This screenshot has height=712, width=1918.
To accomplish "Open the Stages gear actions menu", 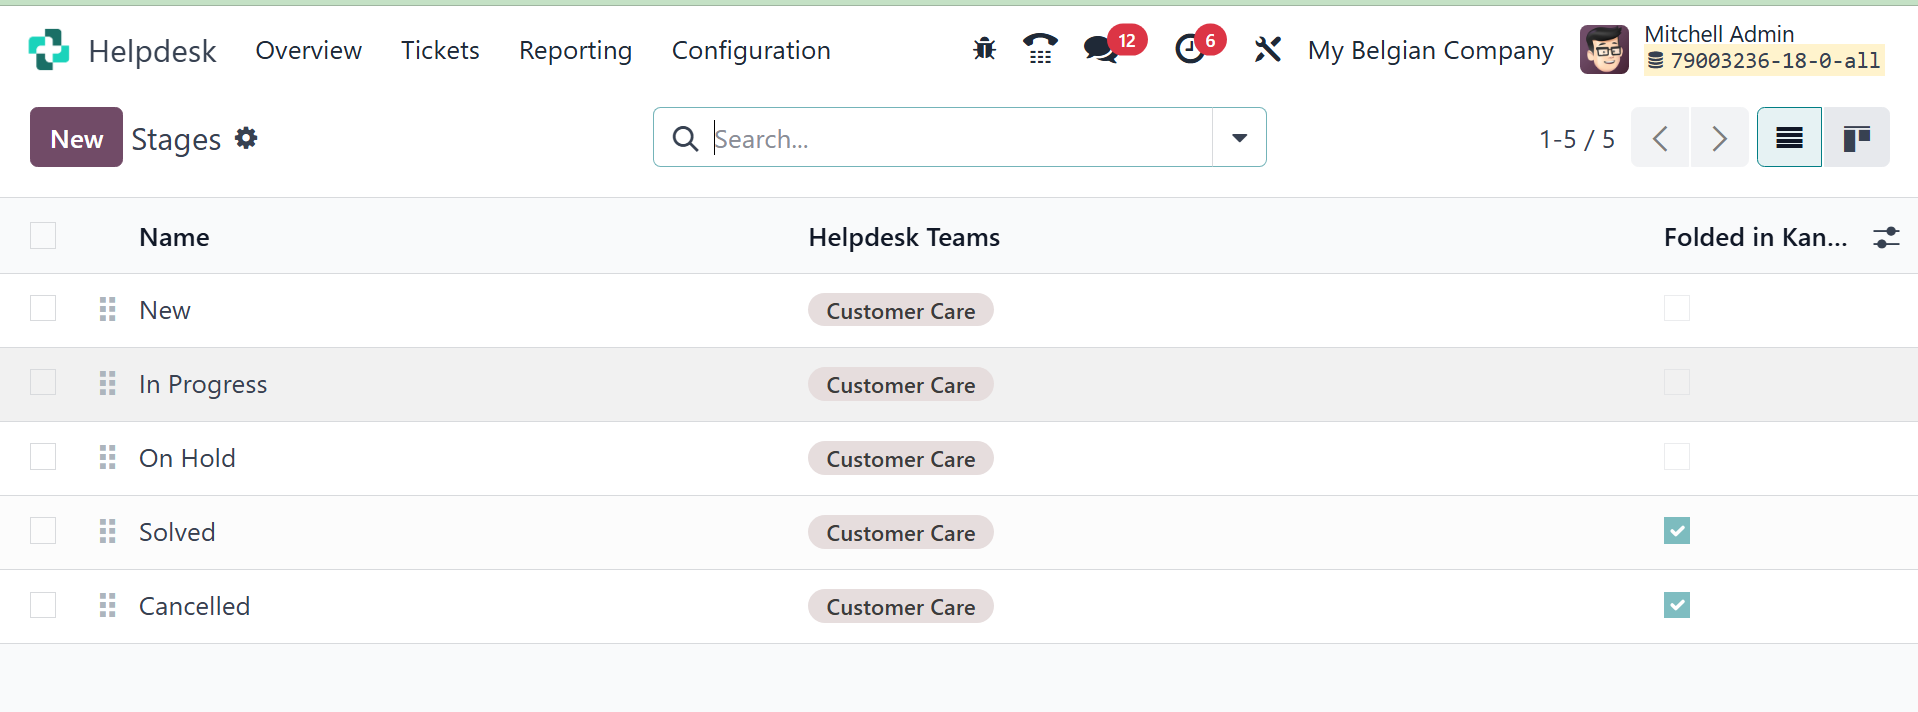I will (x=246, y=138).
